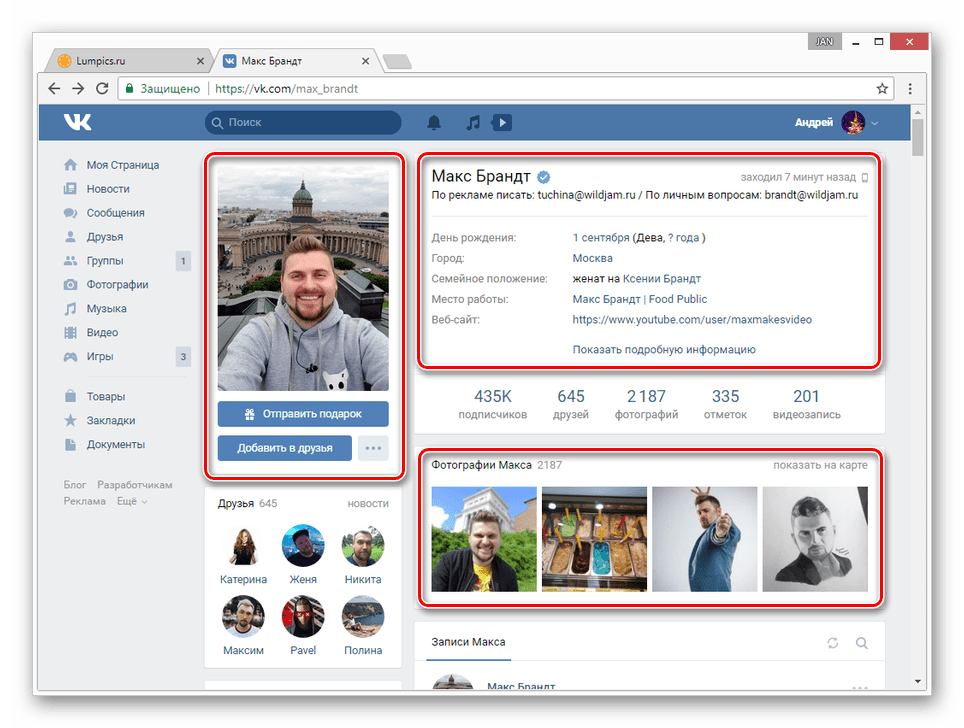The width and height of the screenshot is (964, 728).
Task: Click the note icon beside Музыка
Action: click(71, 309)
